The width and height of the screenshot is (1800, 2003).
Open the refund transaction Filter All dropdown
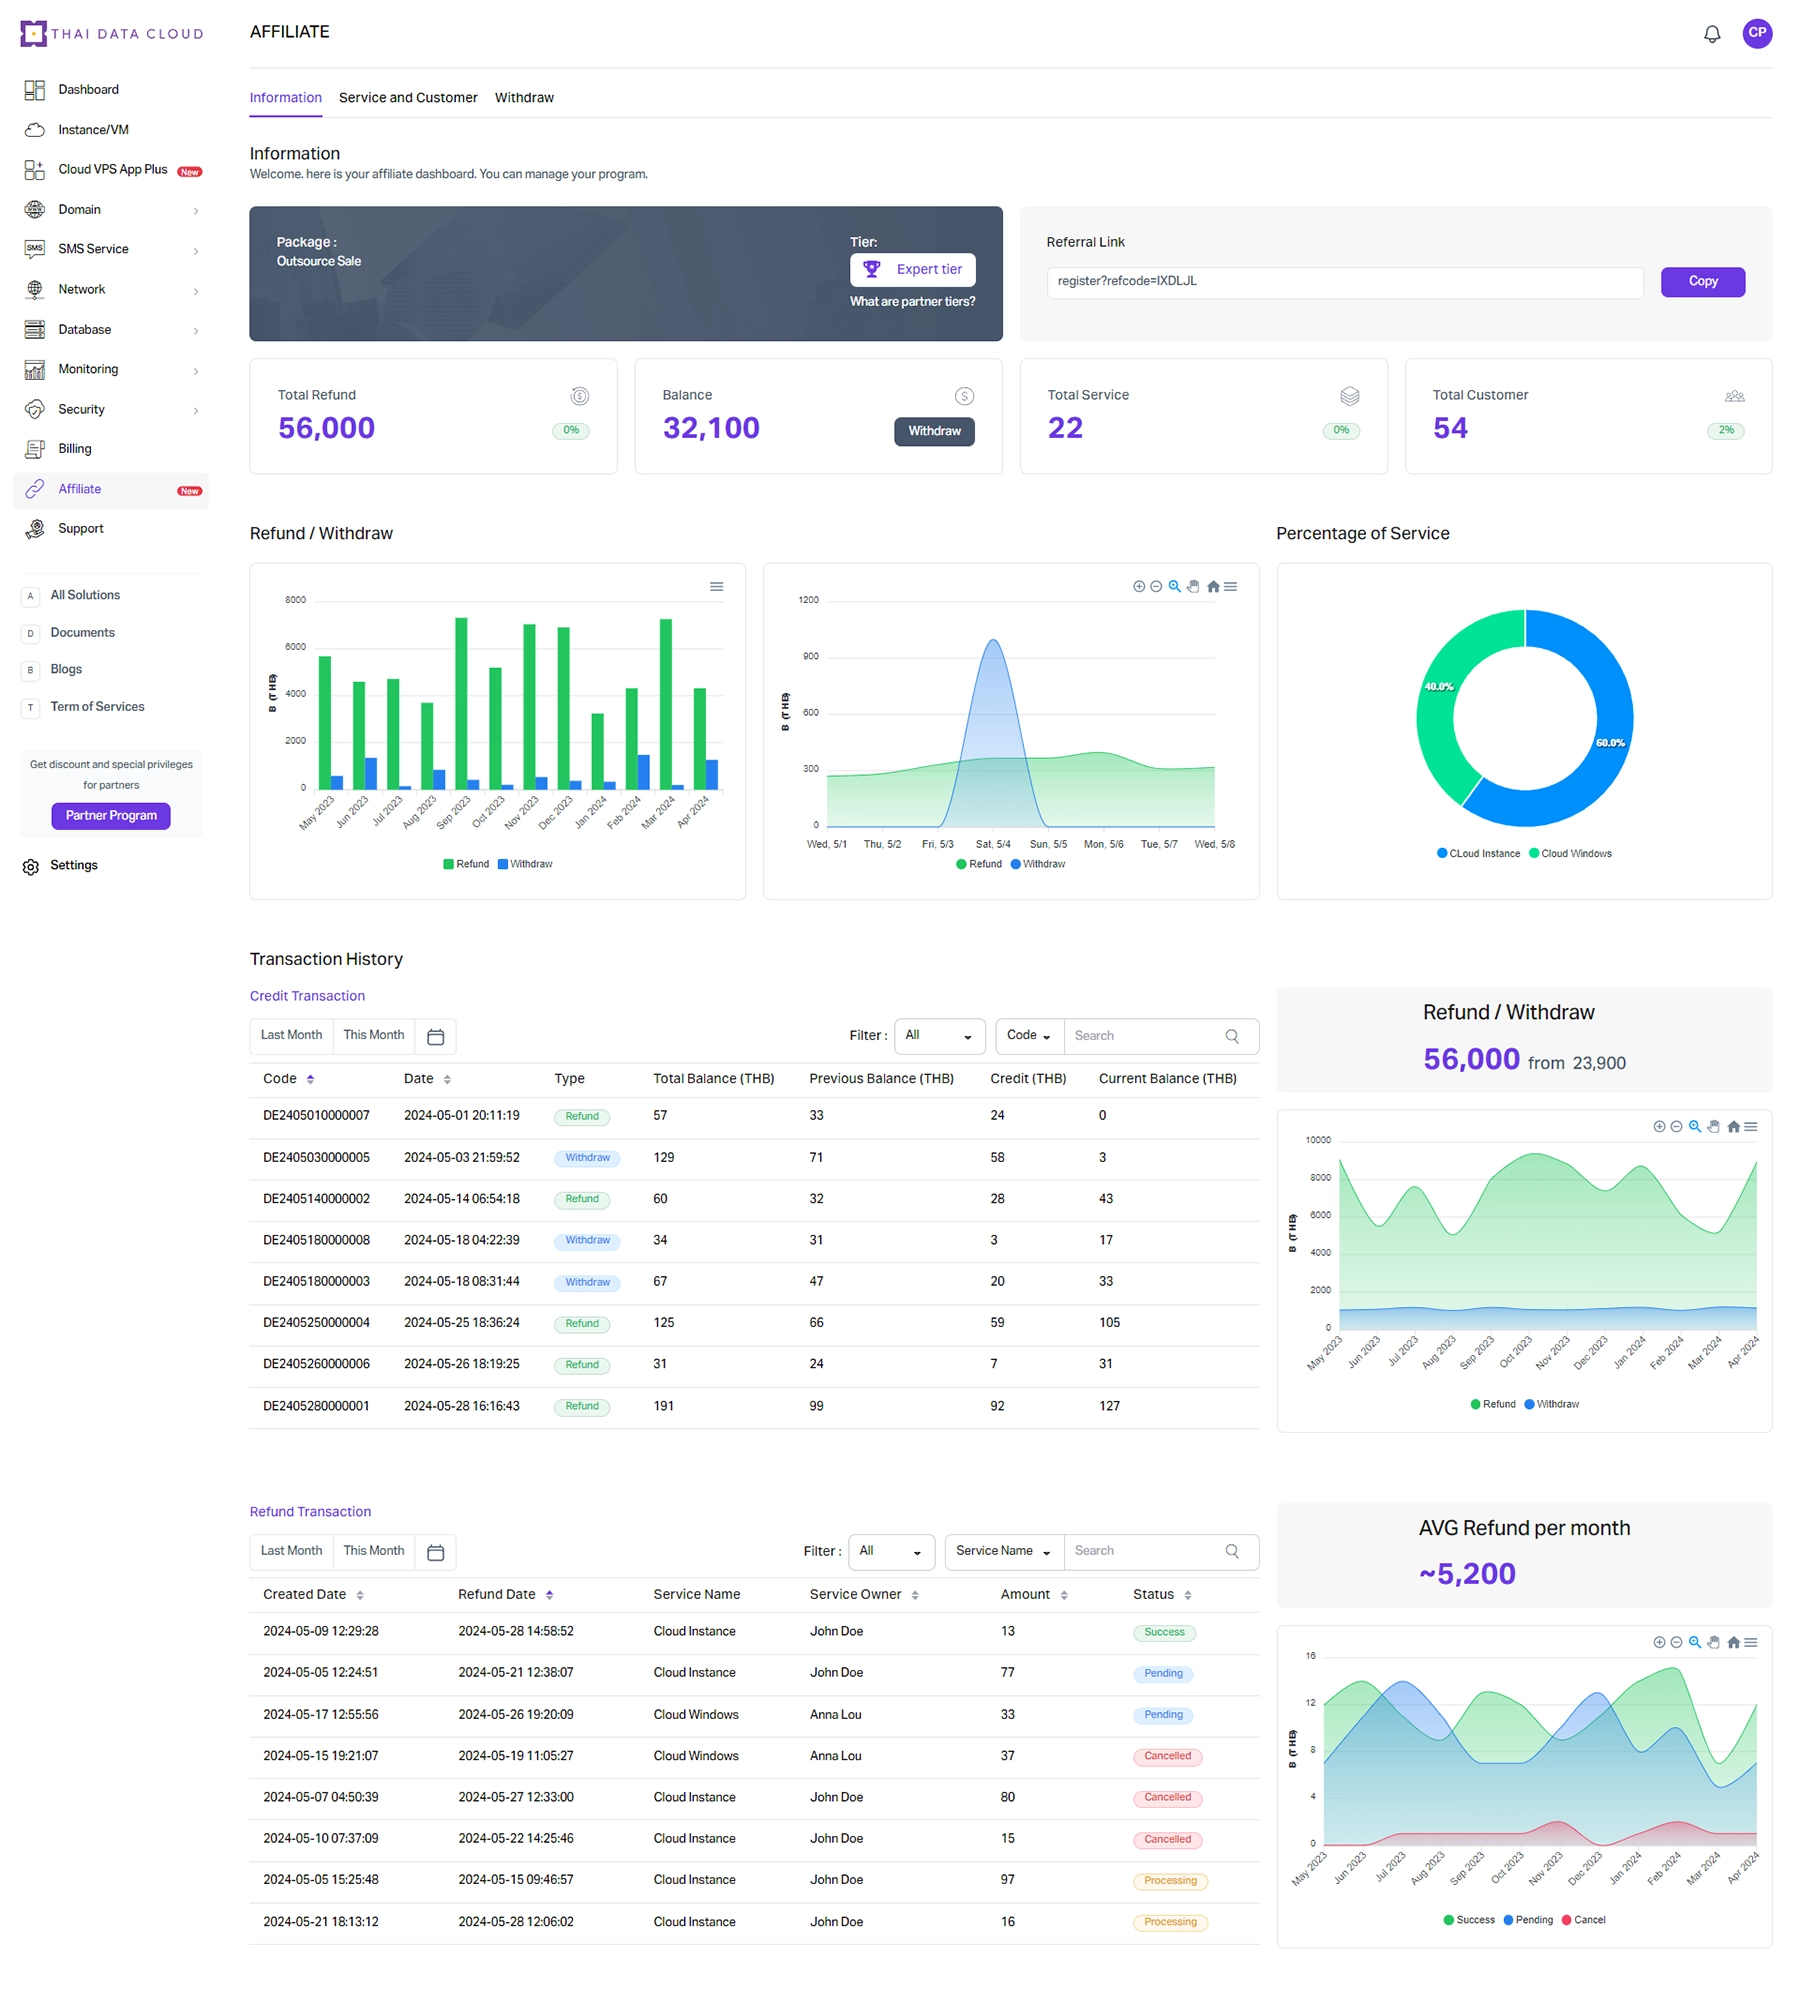[x=891, y=1552]
